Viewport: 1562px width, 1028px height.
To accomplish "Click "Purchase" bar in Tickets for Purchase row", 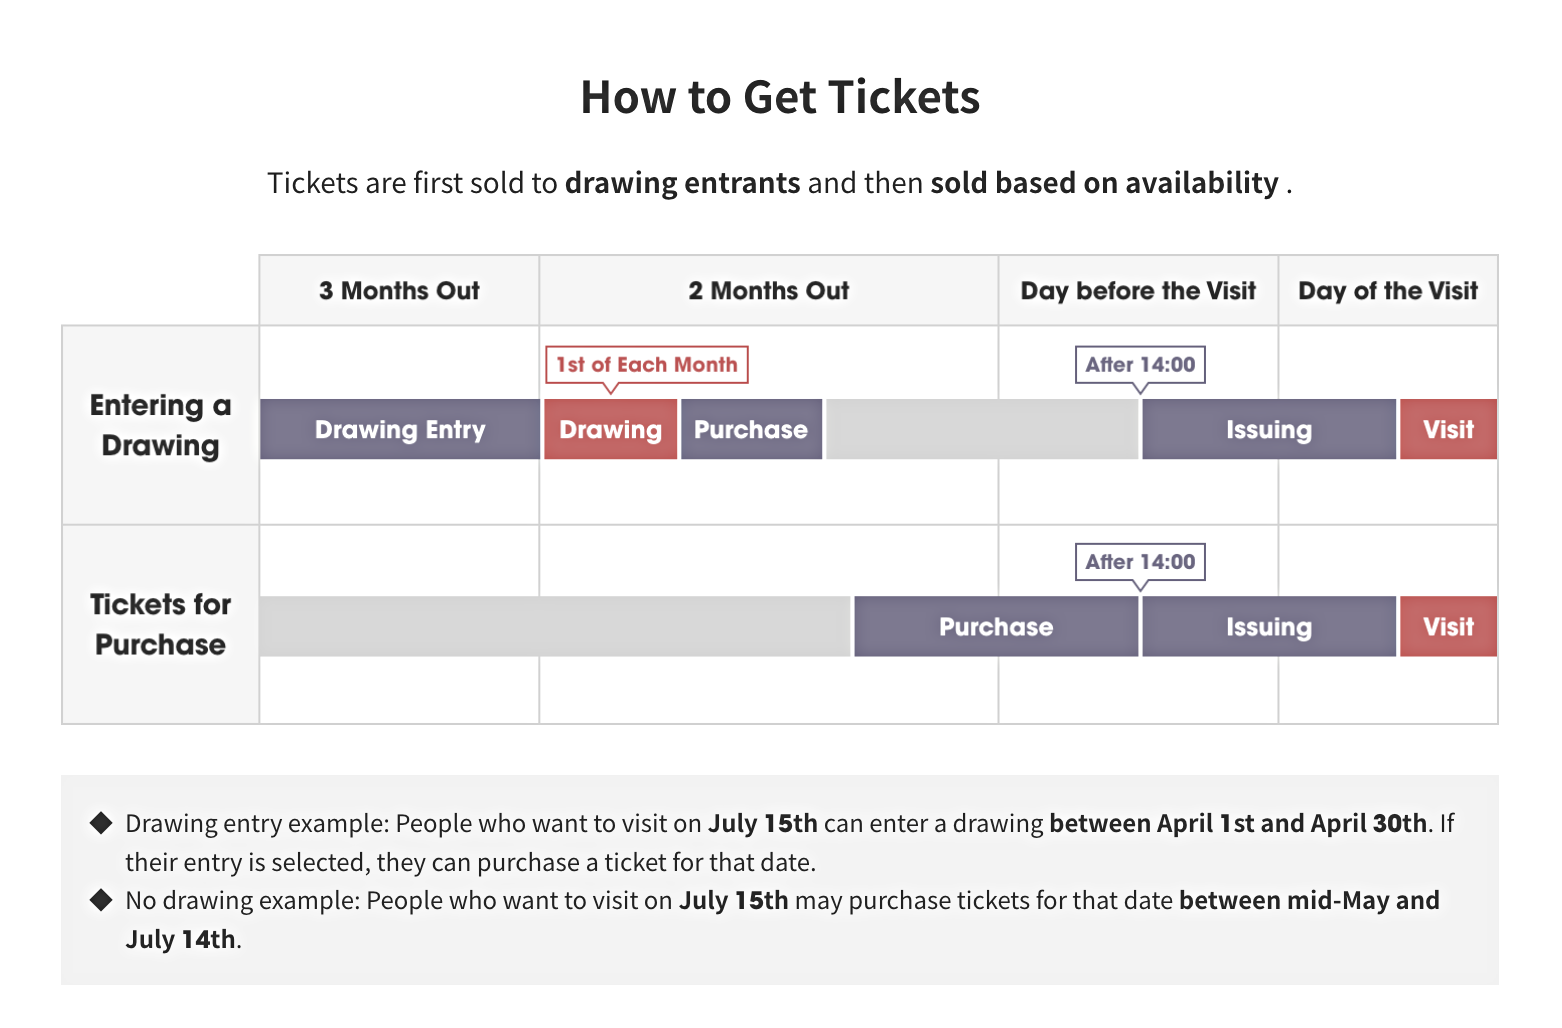I will (996, 627).
